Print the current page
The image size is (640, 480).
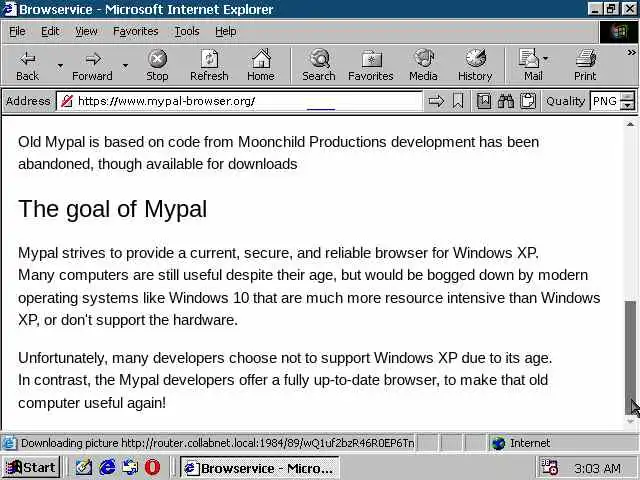click(585, 65)
